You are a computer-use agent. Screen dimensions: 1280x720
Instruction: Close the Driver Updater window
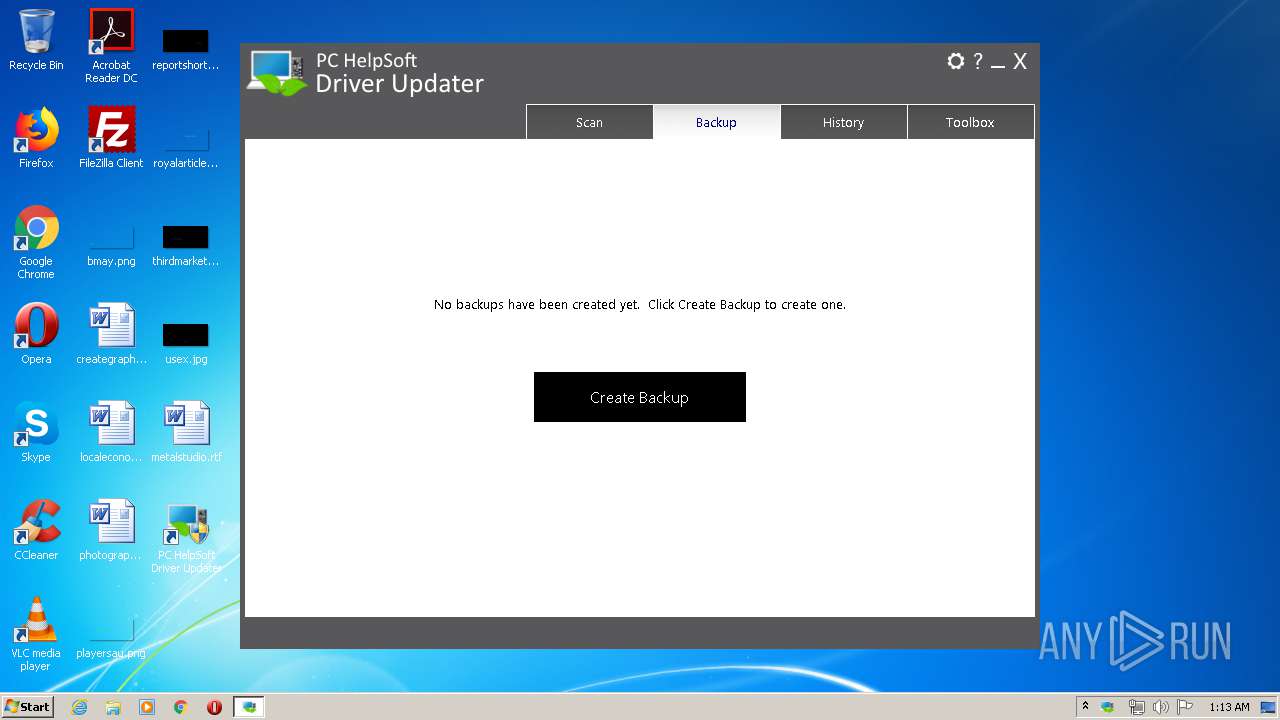coord(1020,61)
